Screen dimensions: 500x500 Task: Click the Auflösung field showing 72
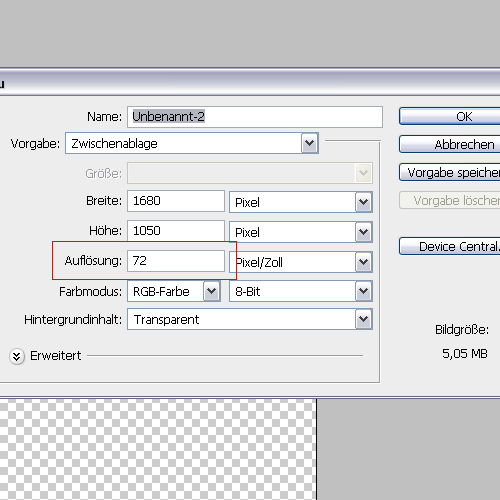tap(176, 261)
